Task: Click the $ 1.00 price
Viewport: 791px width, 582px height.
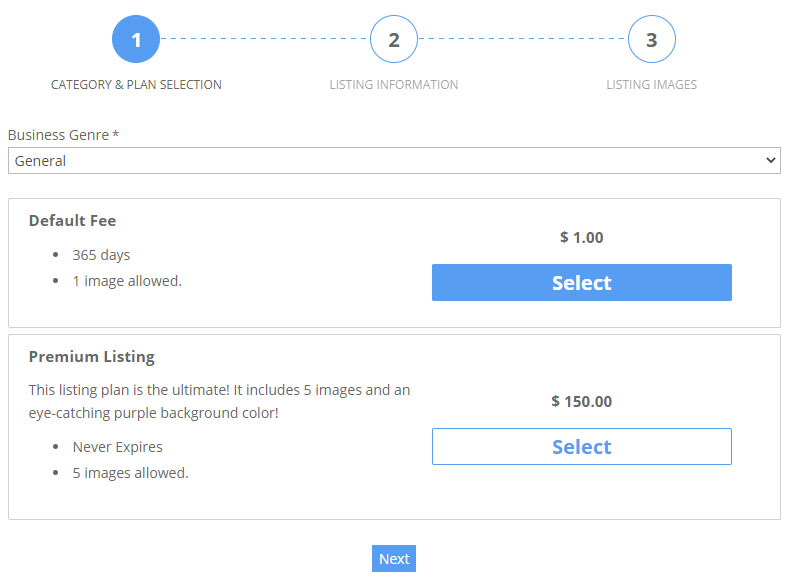Action: pos(582,237)
